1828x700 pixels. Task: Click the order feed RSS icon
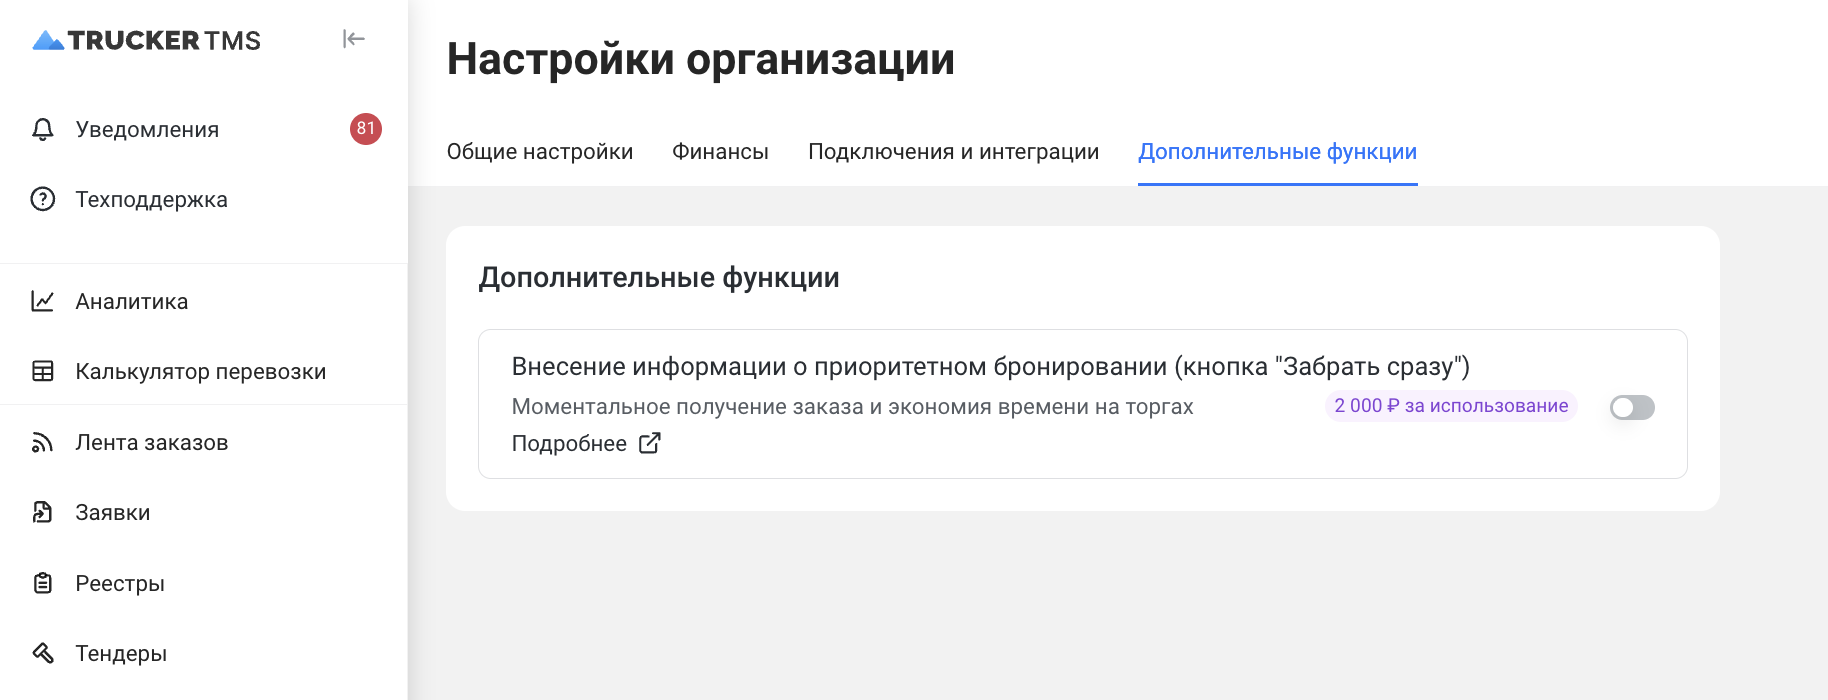pos(42,442)
